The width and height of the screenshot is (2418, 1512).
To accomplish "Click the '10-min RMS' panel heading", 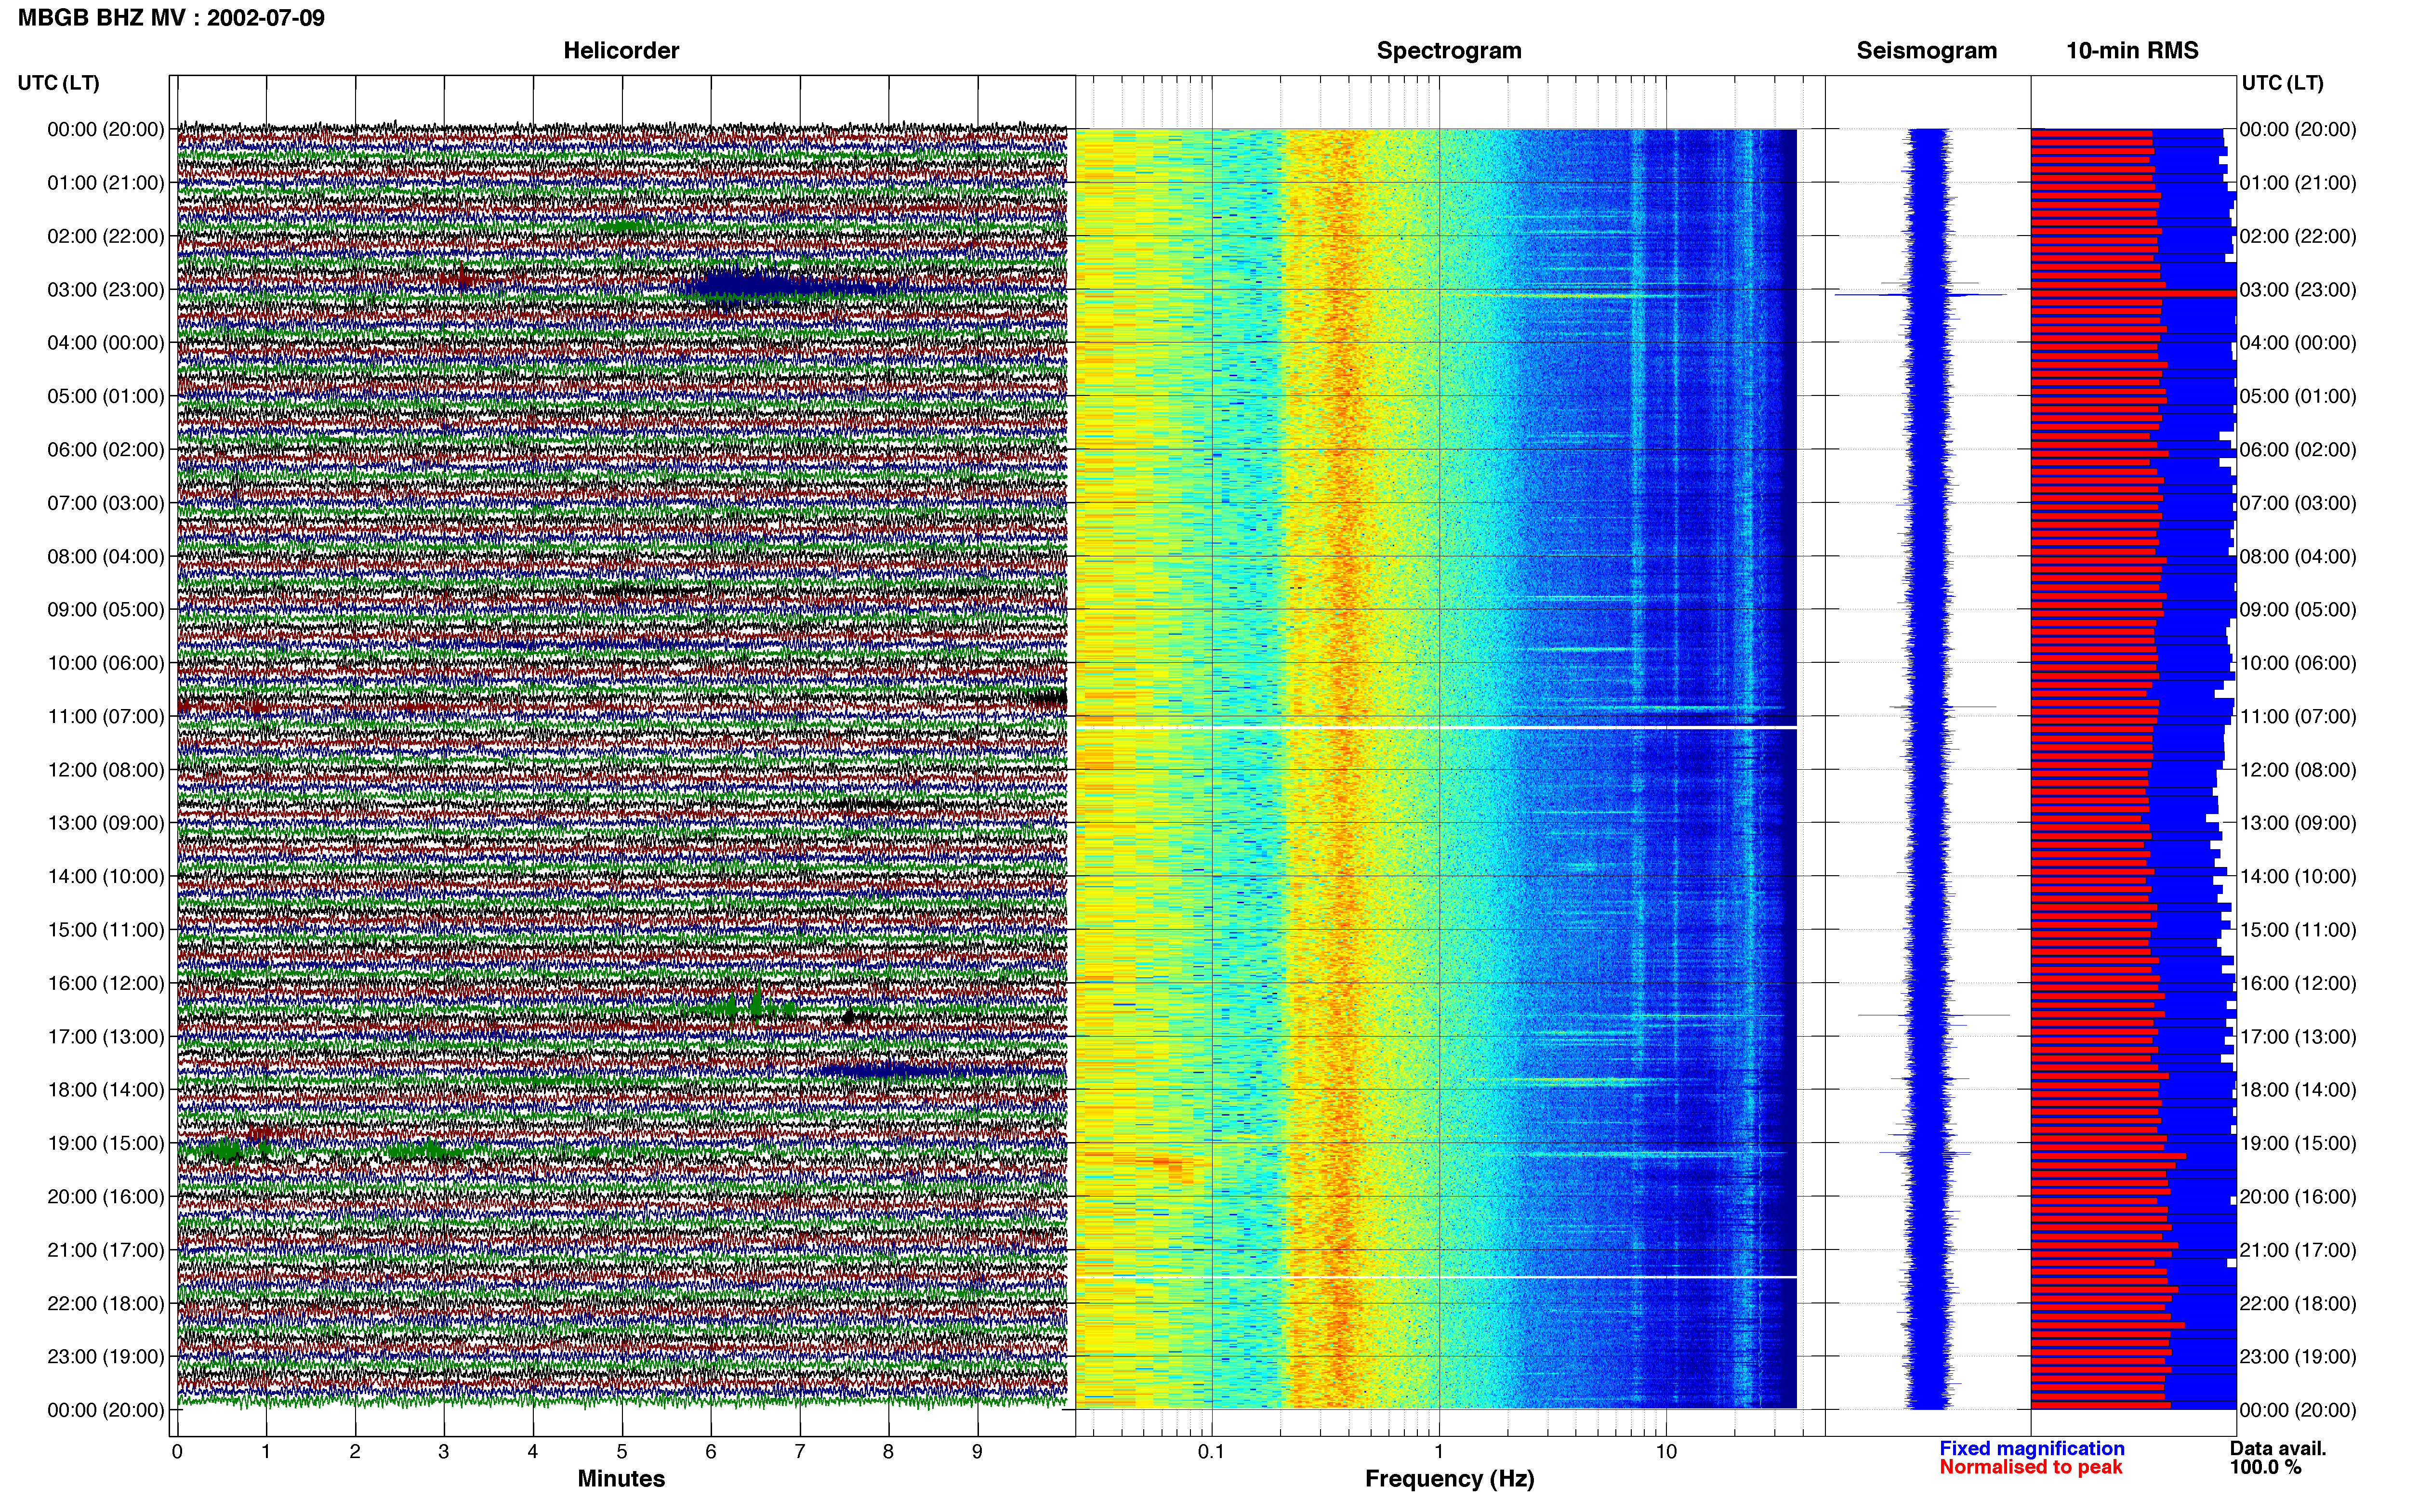I will click(2132, 50).
